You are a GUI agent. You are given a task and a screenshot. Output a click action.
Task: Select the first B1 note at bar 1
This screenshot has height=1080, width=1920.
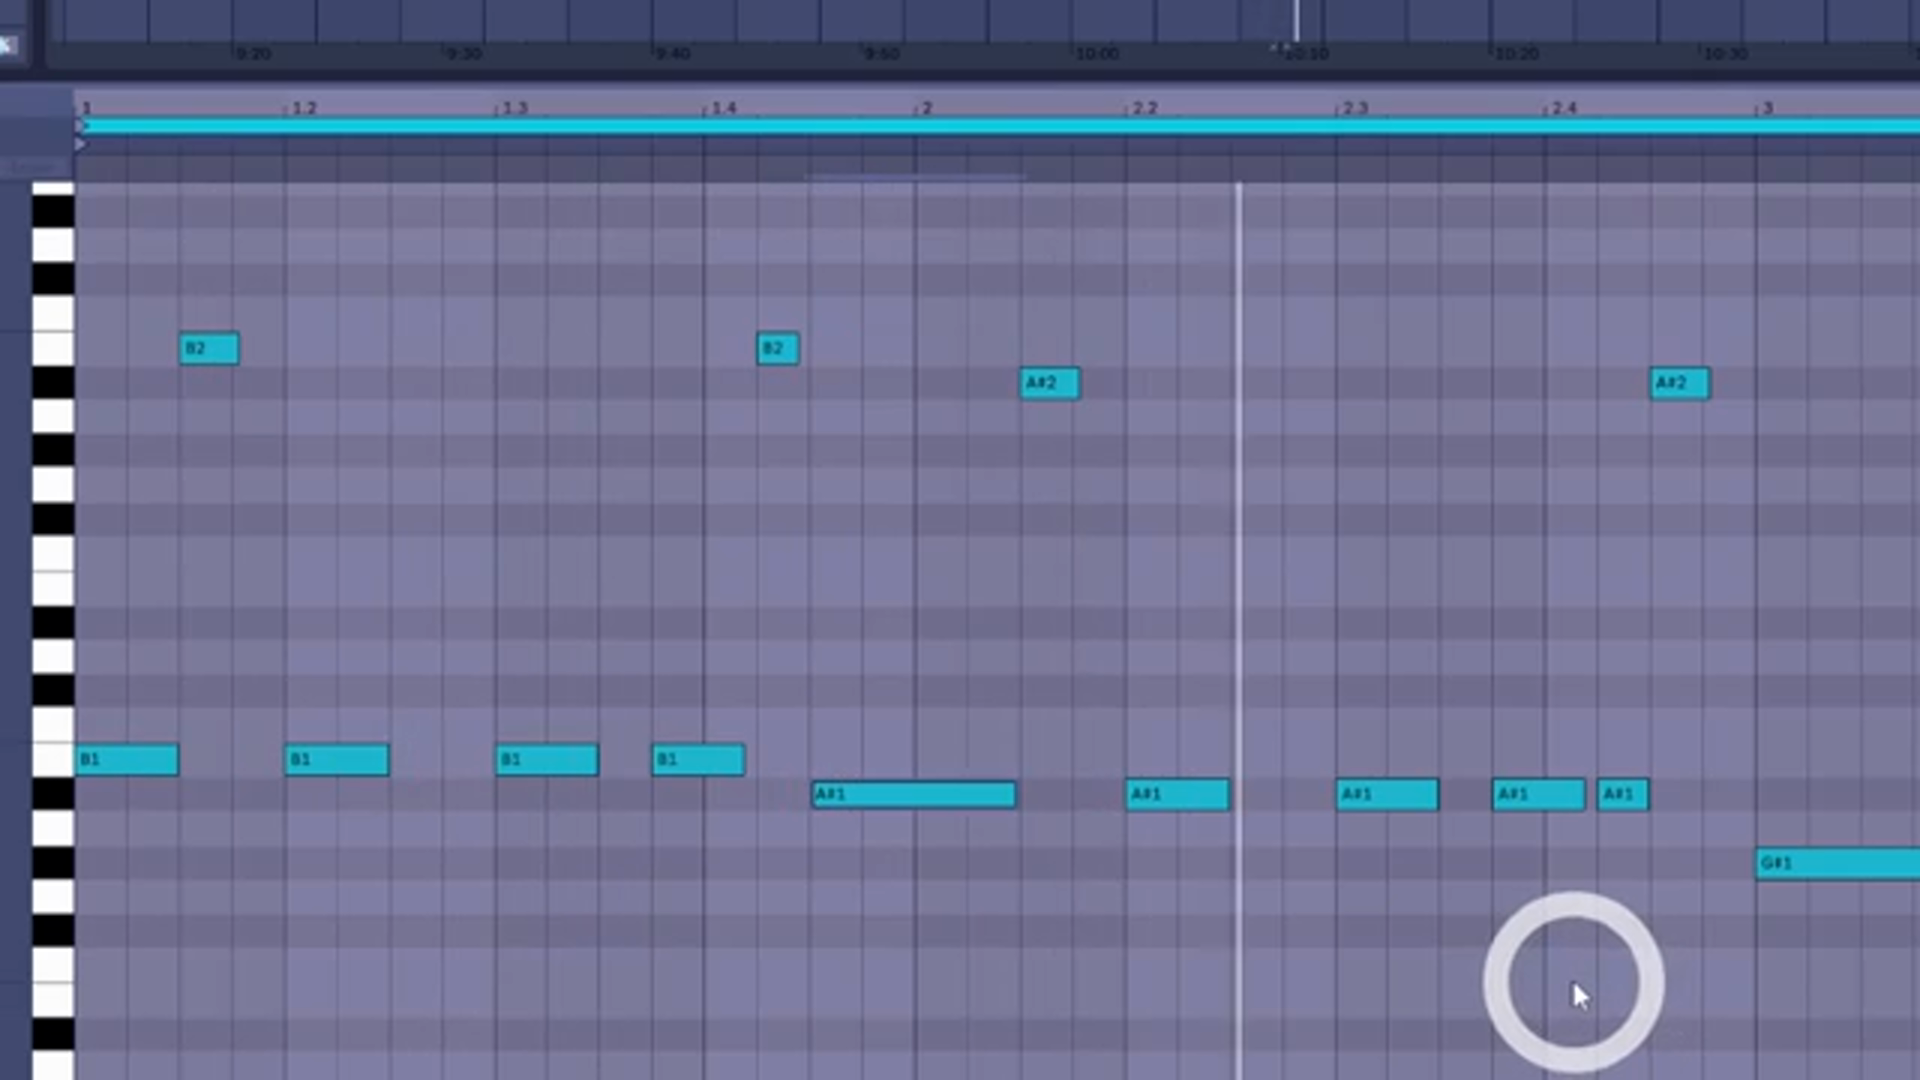click(x=128, y=760)
